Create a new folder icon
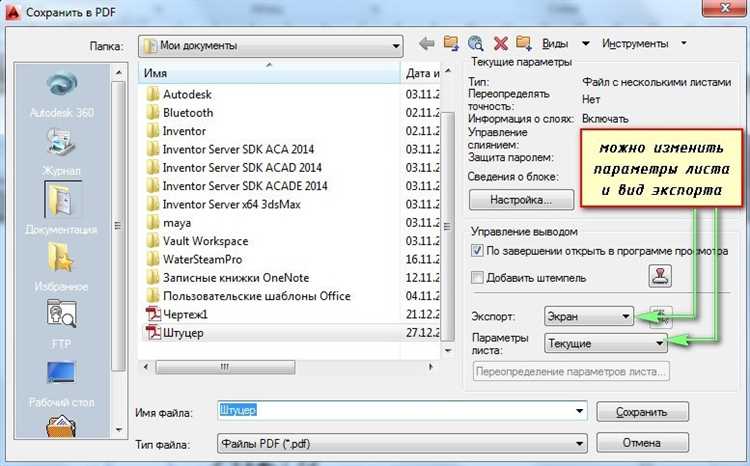Image resolution: width=750 pixels, height=466 pixels. pyautogui.click(x=524, y=44)
